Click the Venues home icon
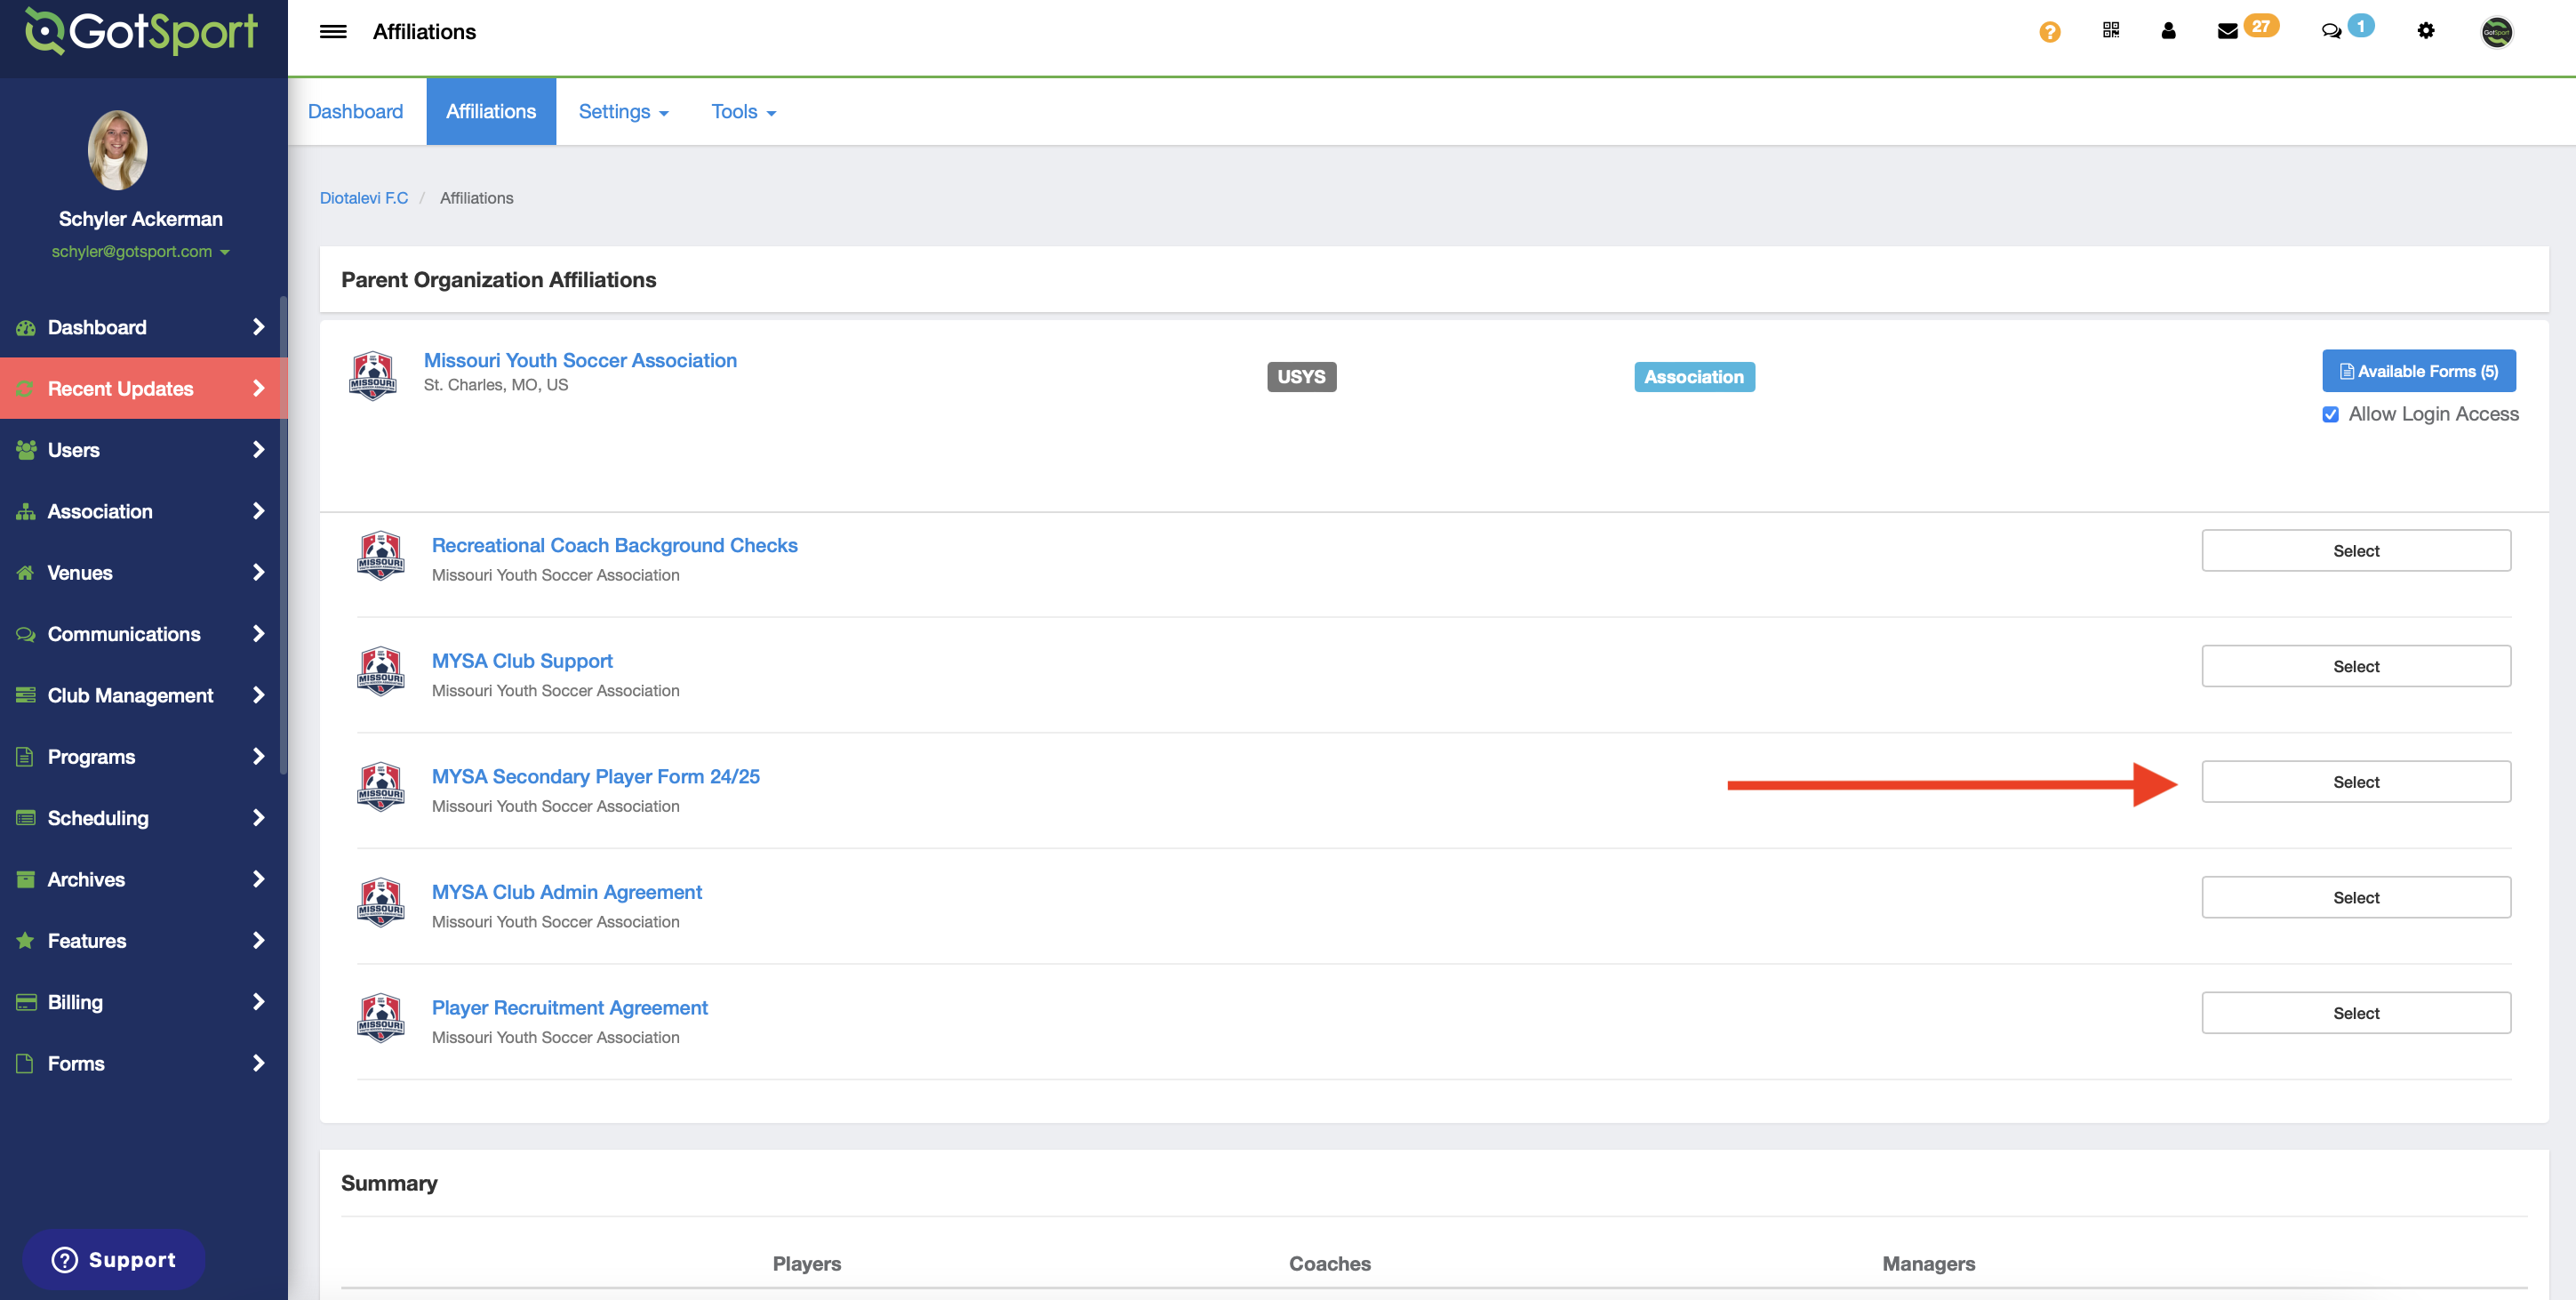This screenshot has height=1300, width=2576. [26, 573]
